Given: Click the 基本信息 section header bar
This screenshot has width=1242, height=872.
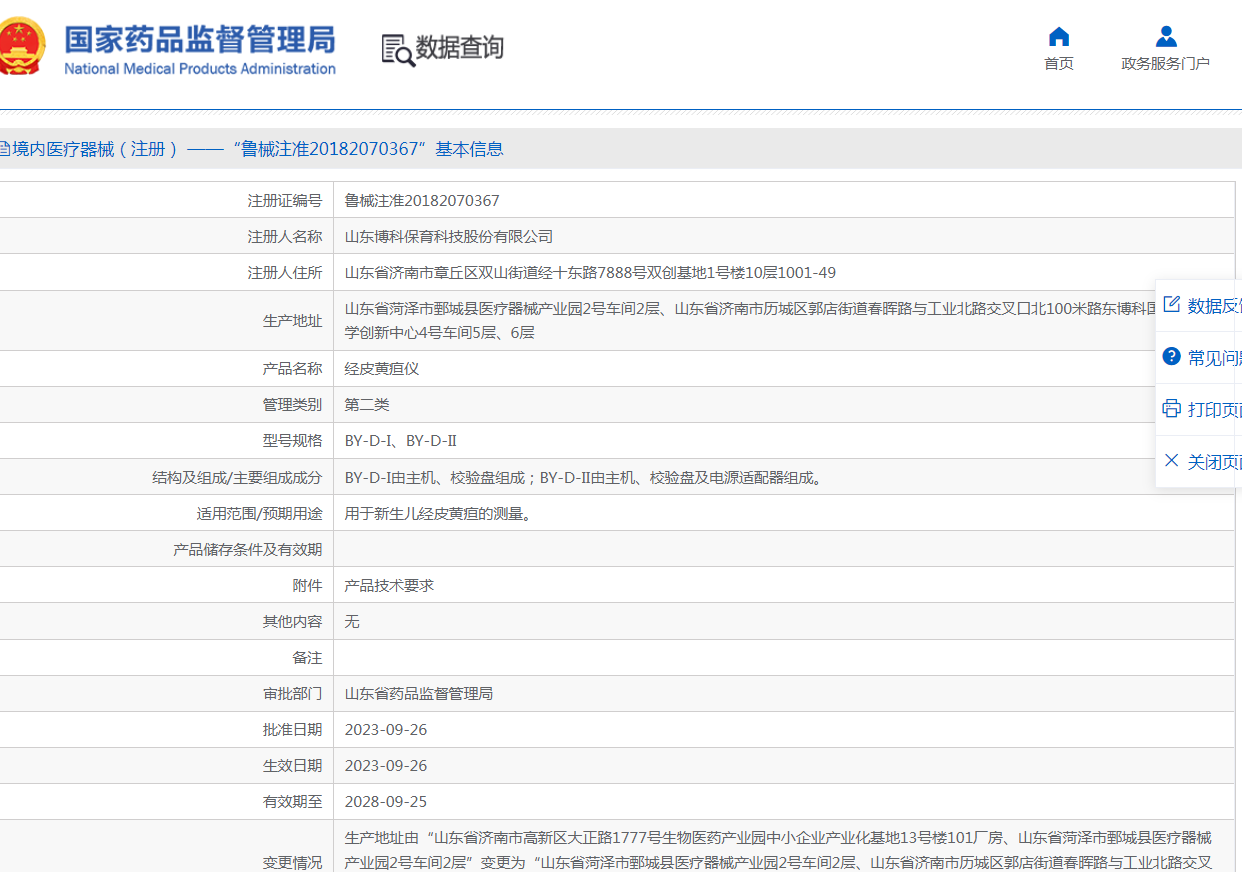Looking at the screenshot, I should (600, 150).
